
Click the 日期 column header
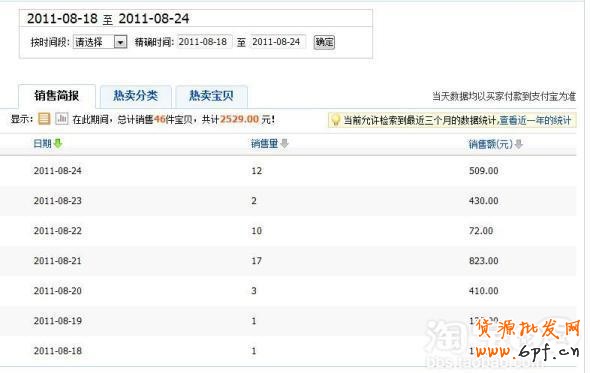[x=43, y=143]
